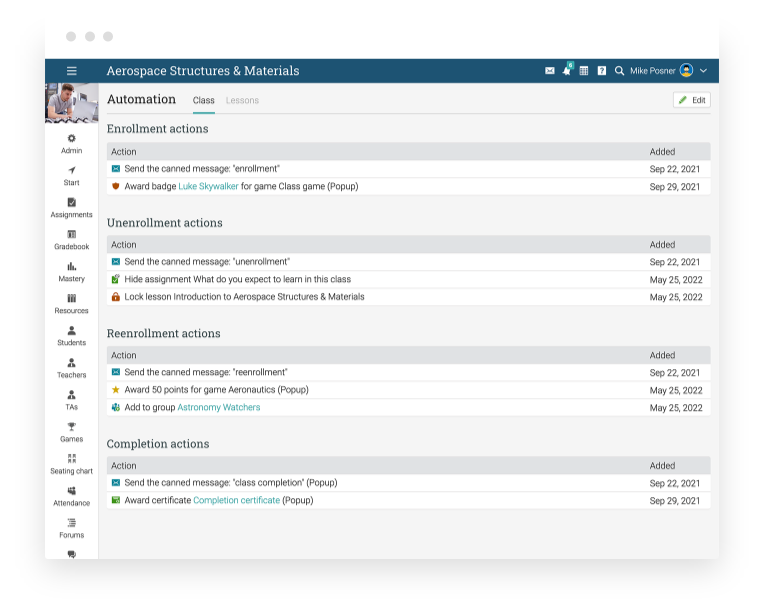The image size is (764, 614).
Task: Click Action column header in Completion table
Action: coord(124,466)
